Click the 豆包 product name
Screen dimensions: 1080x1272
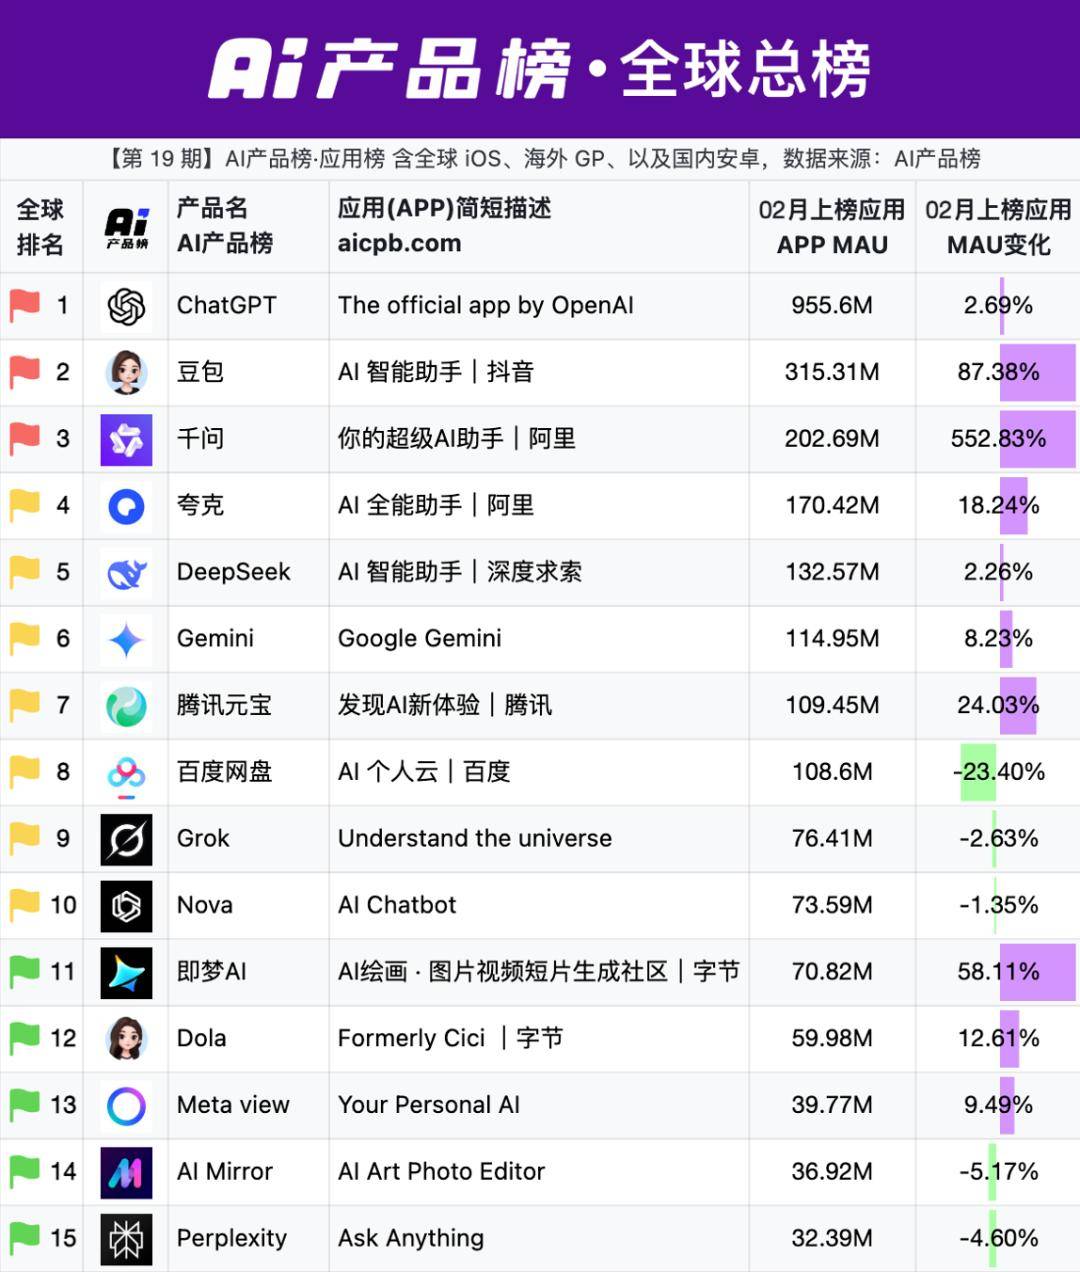200,372
